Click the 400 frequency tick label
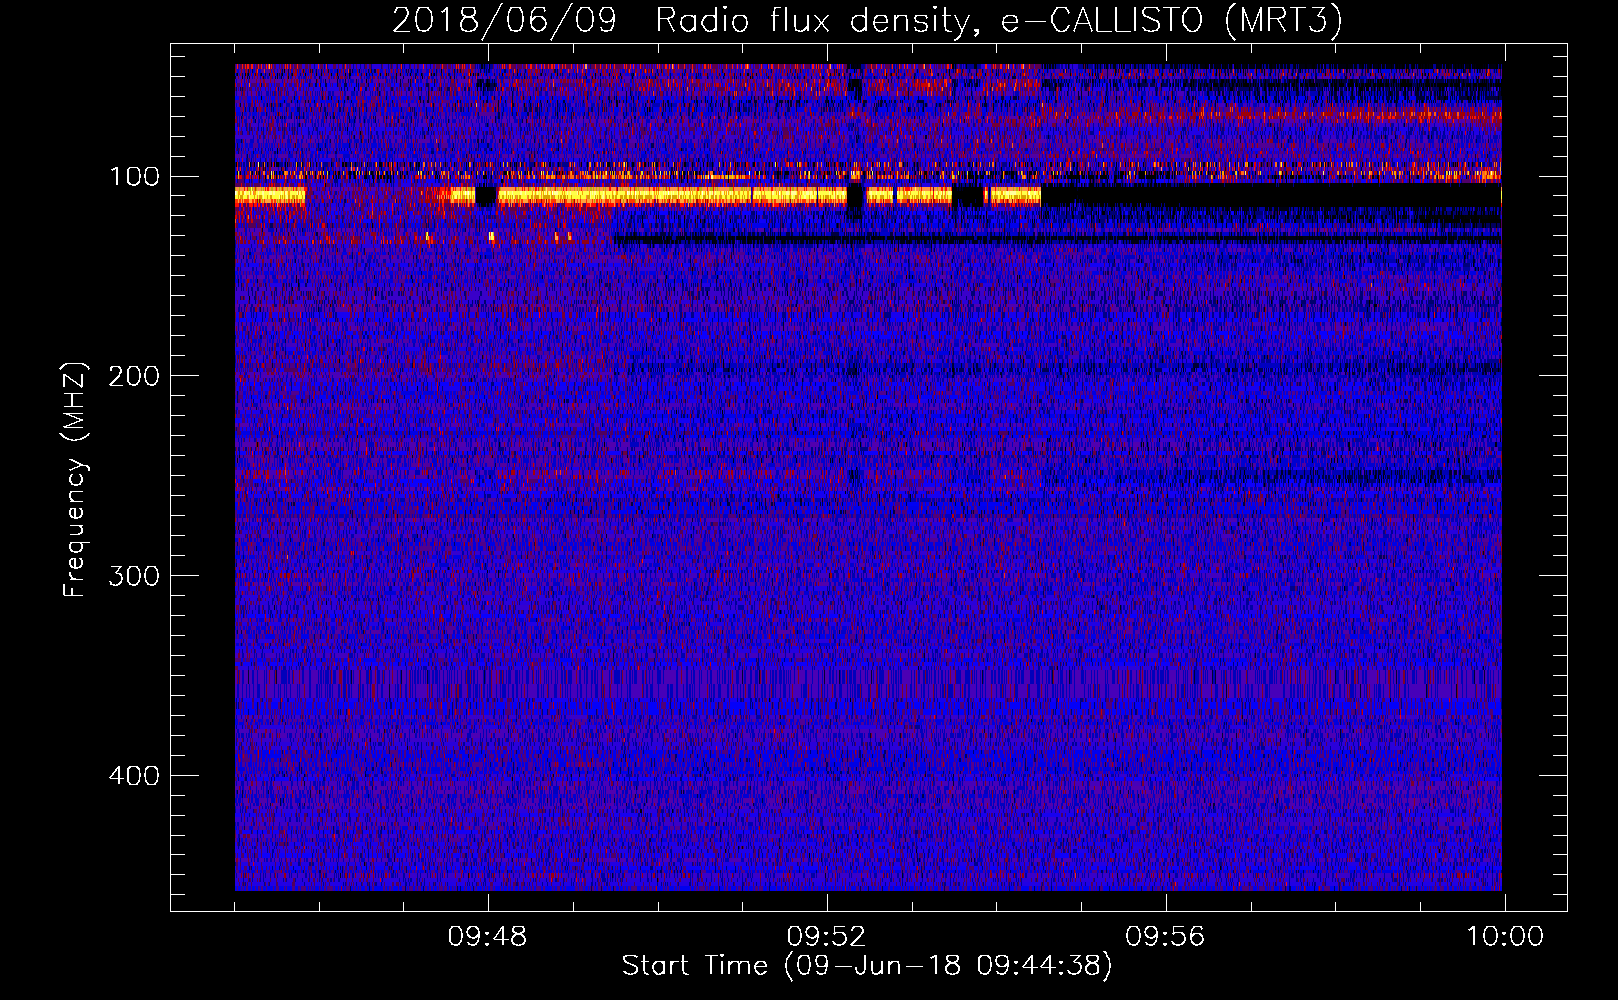This screenshot has width=1618, height=1000. 134,776
